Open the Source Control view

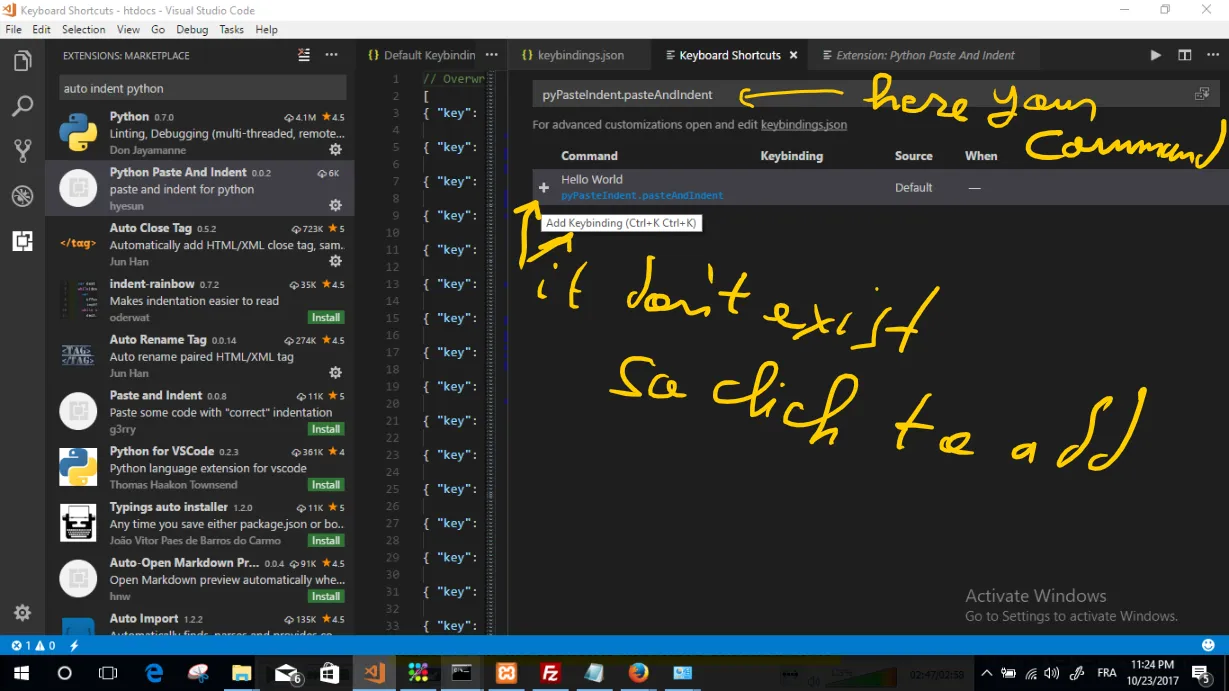(x=22, y=151)
